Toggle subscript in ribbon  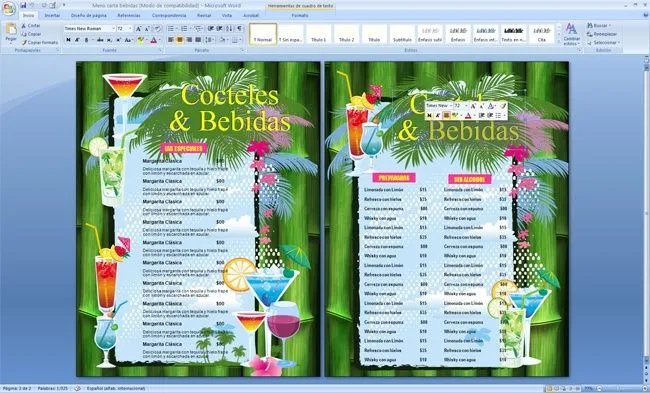coord(109,40)
